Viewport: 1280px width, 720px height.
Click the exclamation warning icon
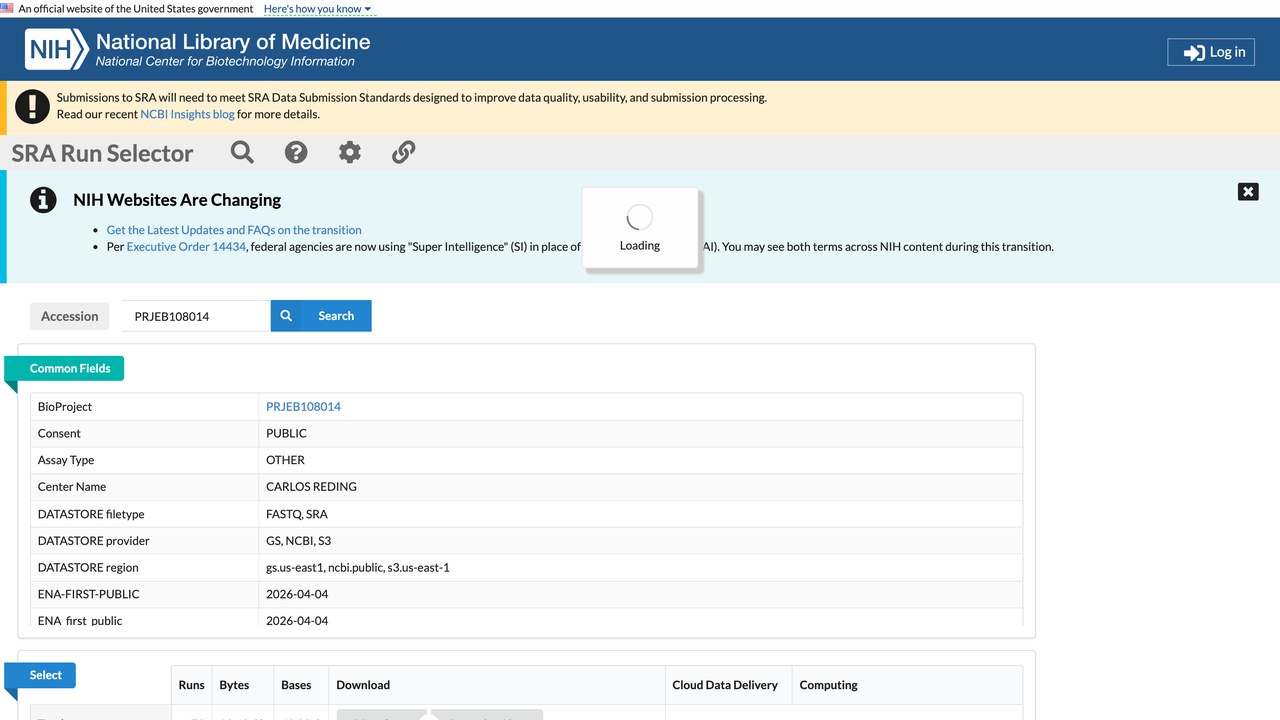(33, 106)
